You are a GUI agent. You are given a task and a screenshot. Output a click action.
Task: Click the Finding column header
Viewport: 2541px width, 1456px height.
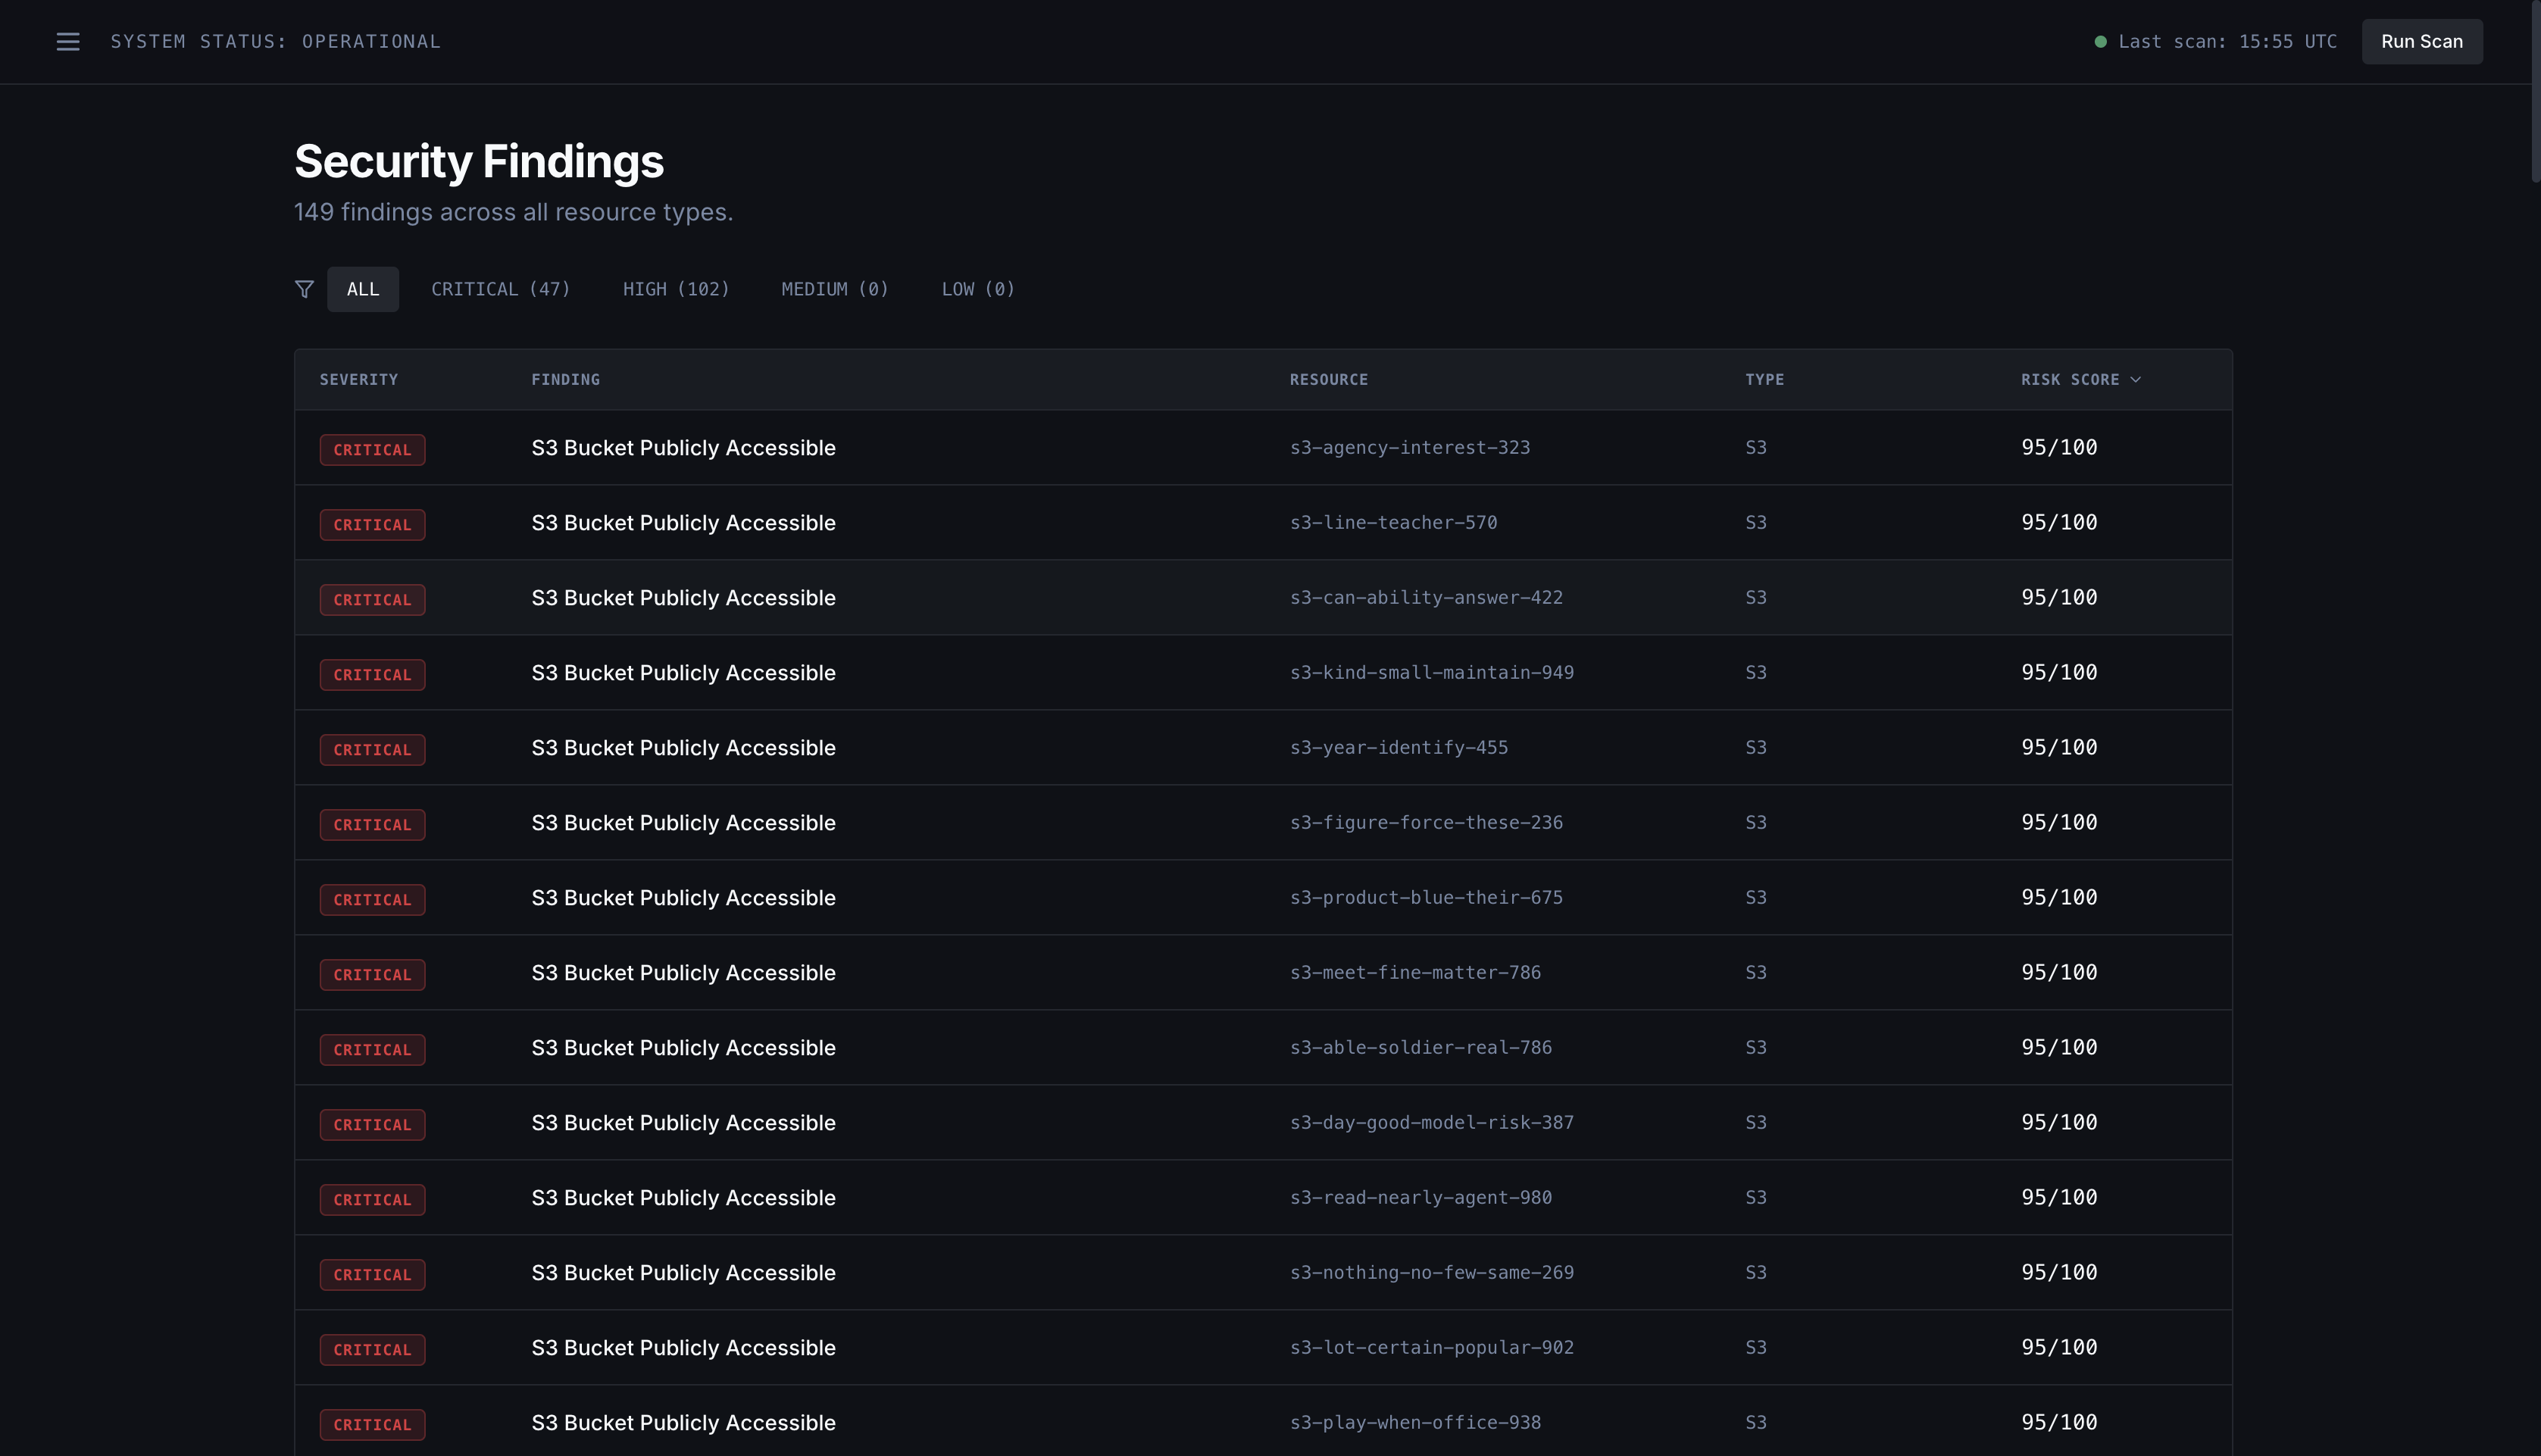click(565, 380)
